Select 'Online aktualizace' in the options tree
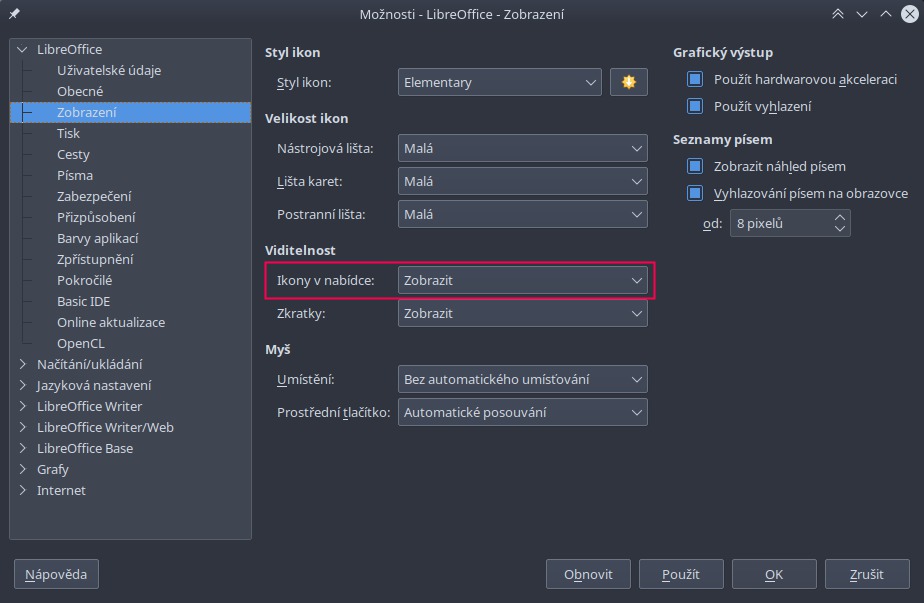 (111, 322)
